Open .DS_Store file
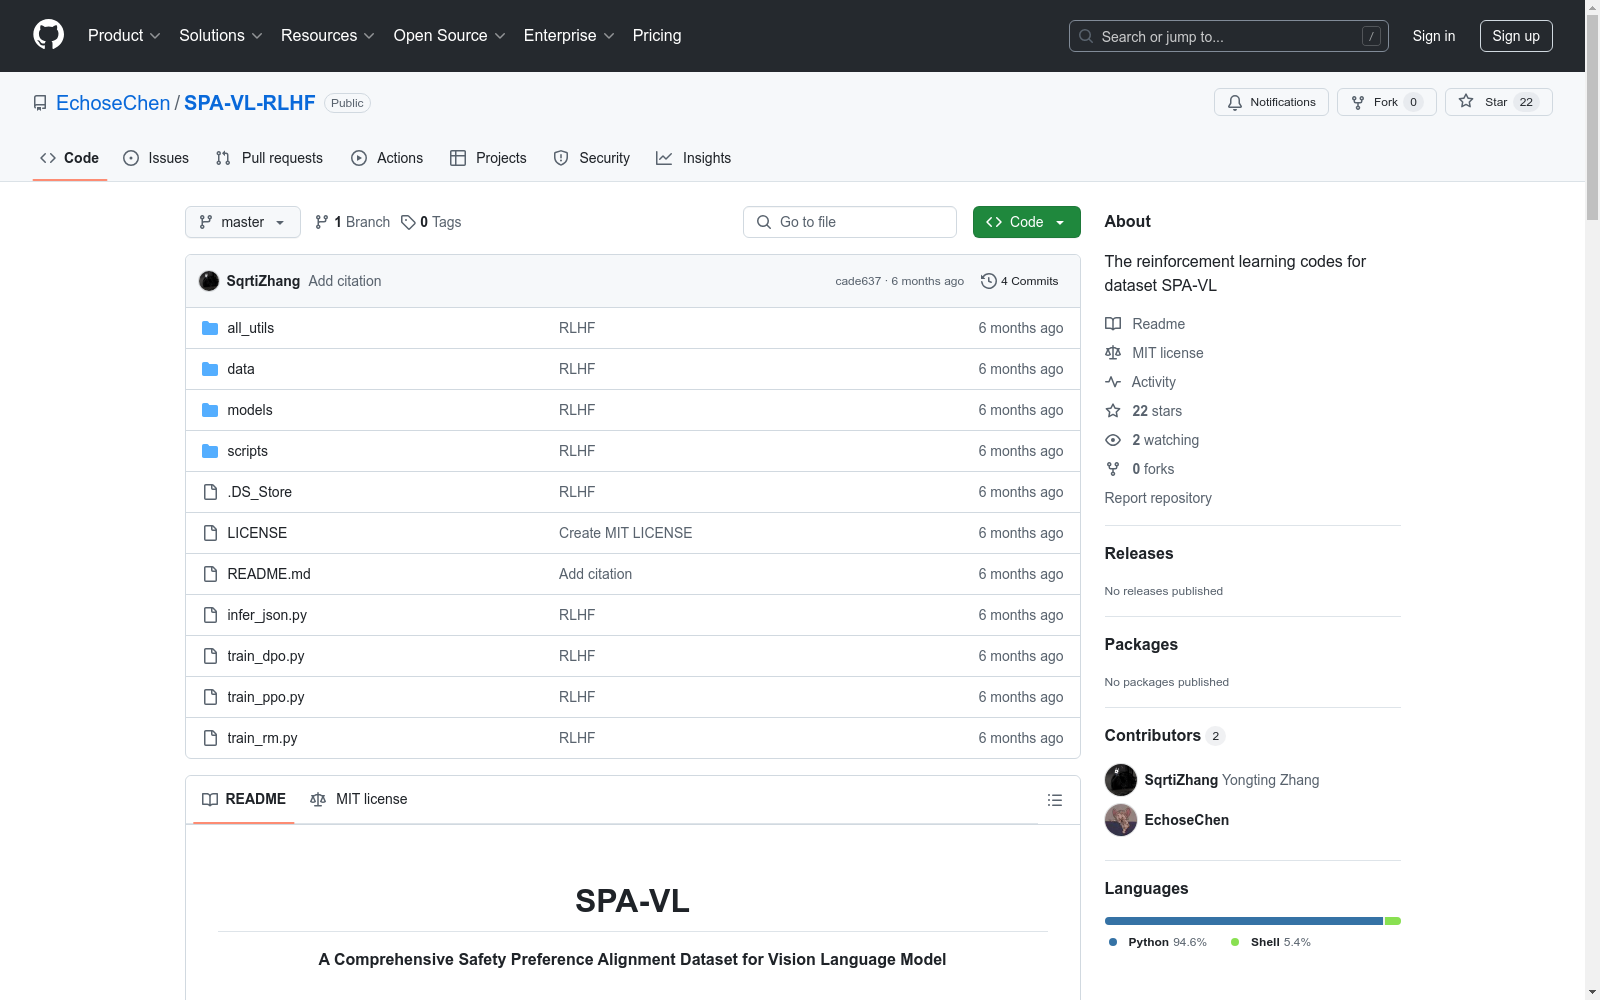This screenshot has height=1000, width=1600. [260, 492]
